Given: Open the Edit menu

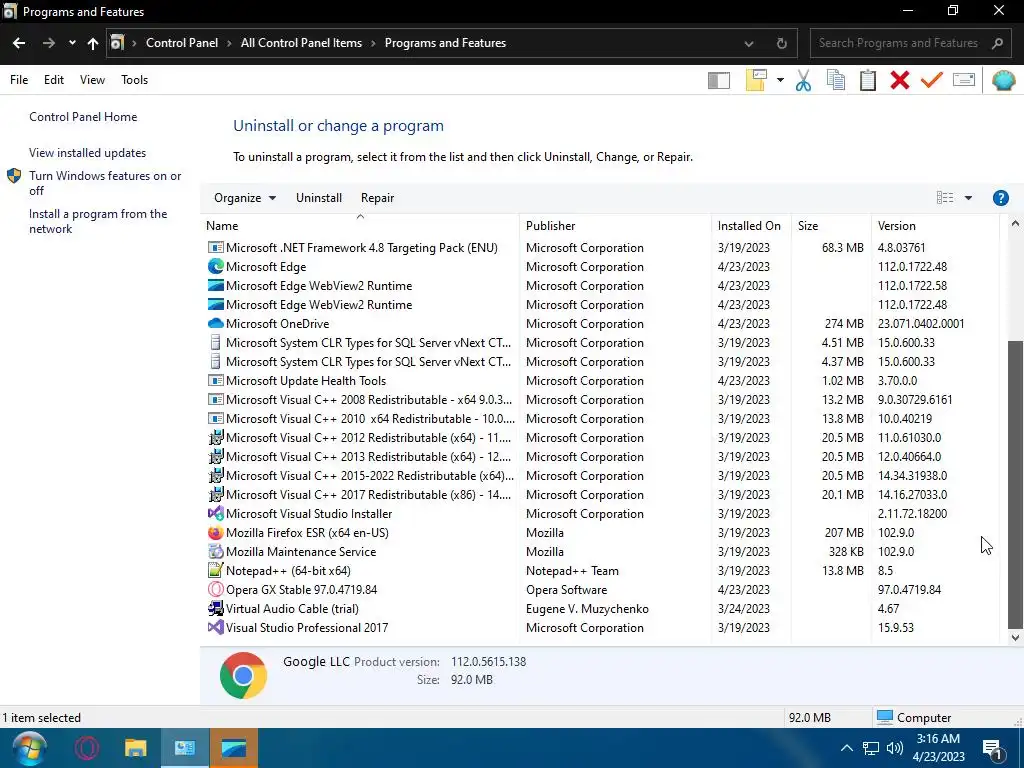Looking at the screenshot, I should 54,80.
